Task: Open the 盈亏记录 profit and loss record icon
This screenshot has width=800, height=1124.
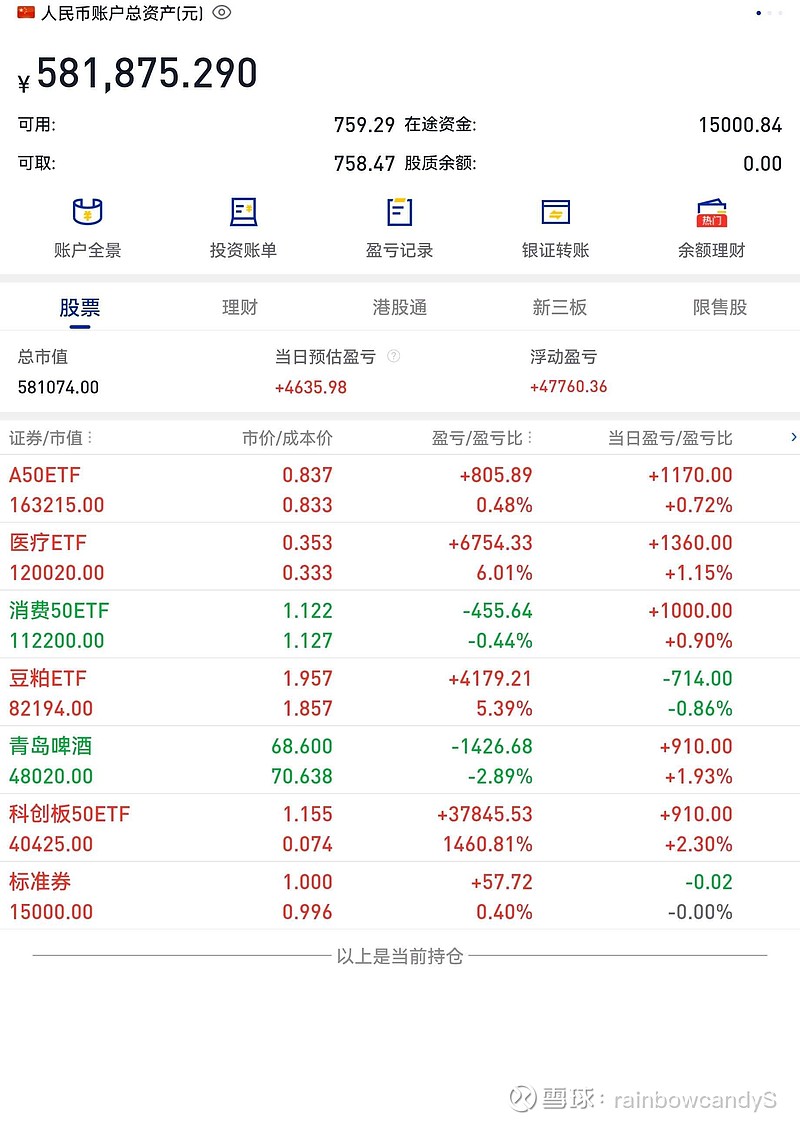Action: coord(399,212)
